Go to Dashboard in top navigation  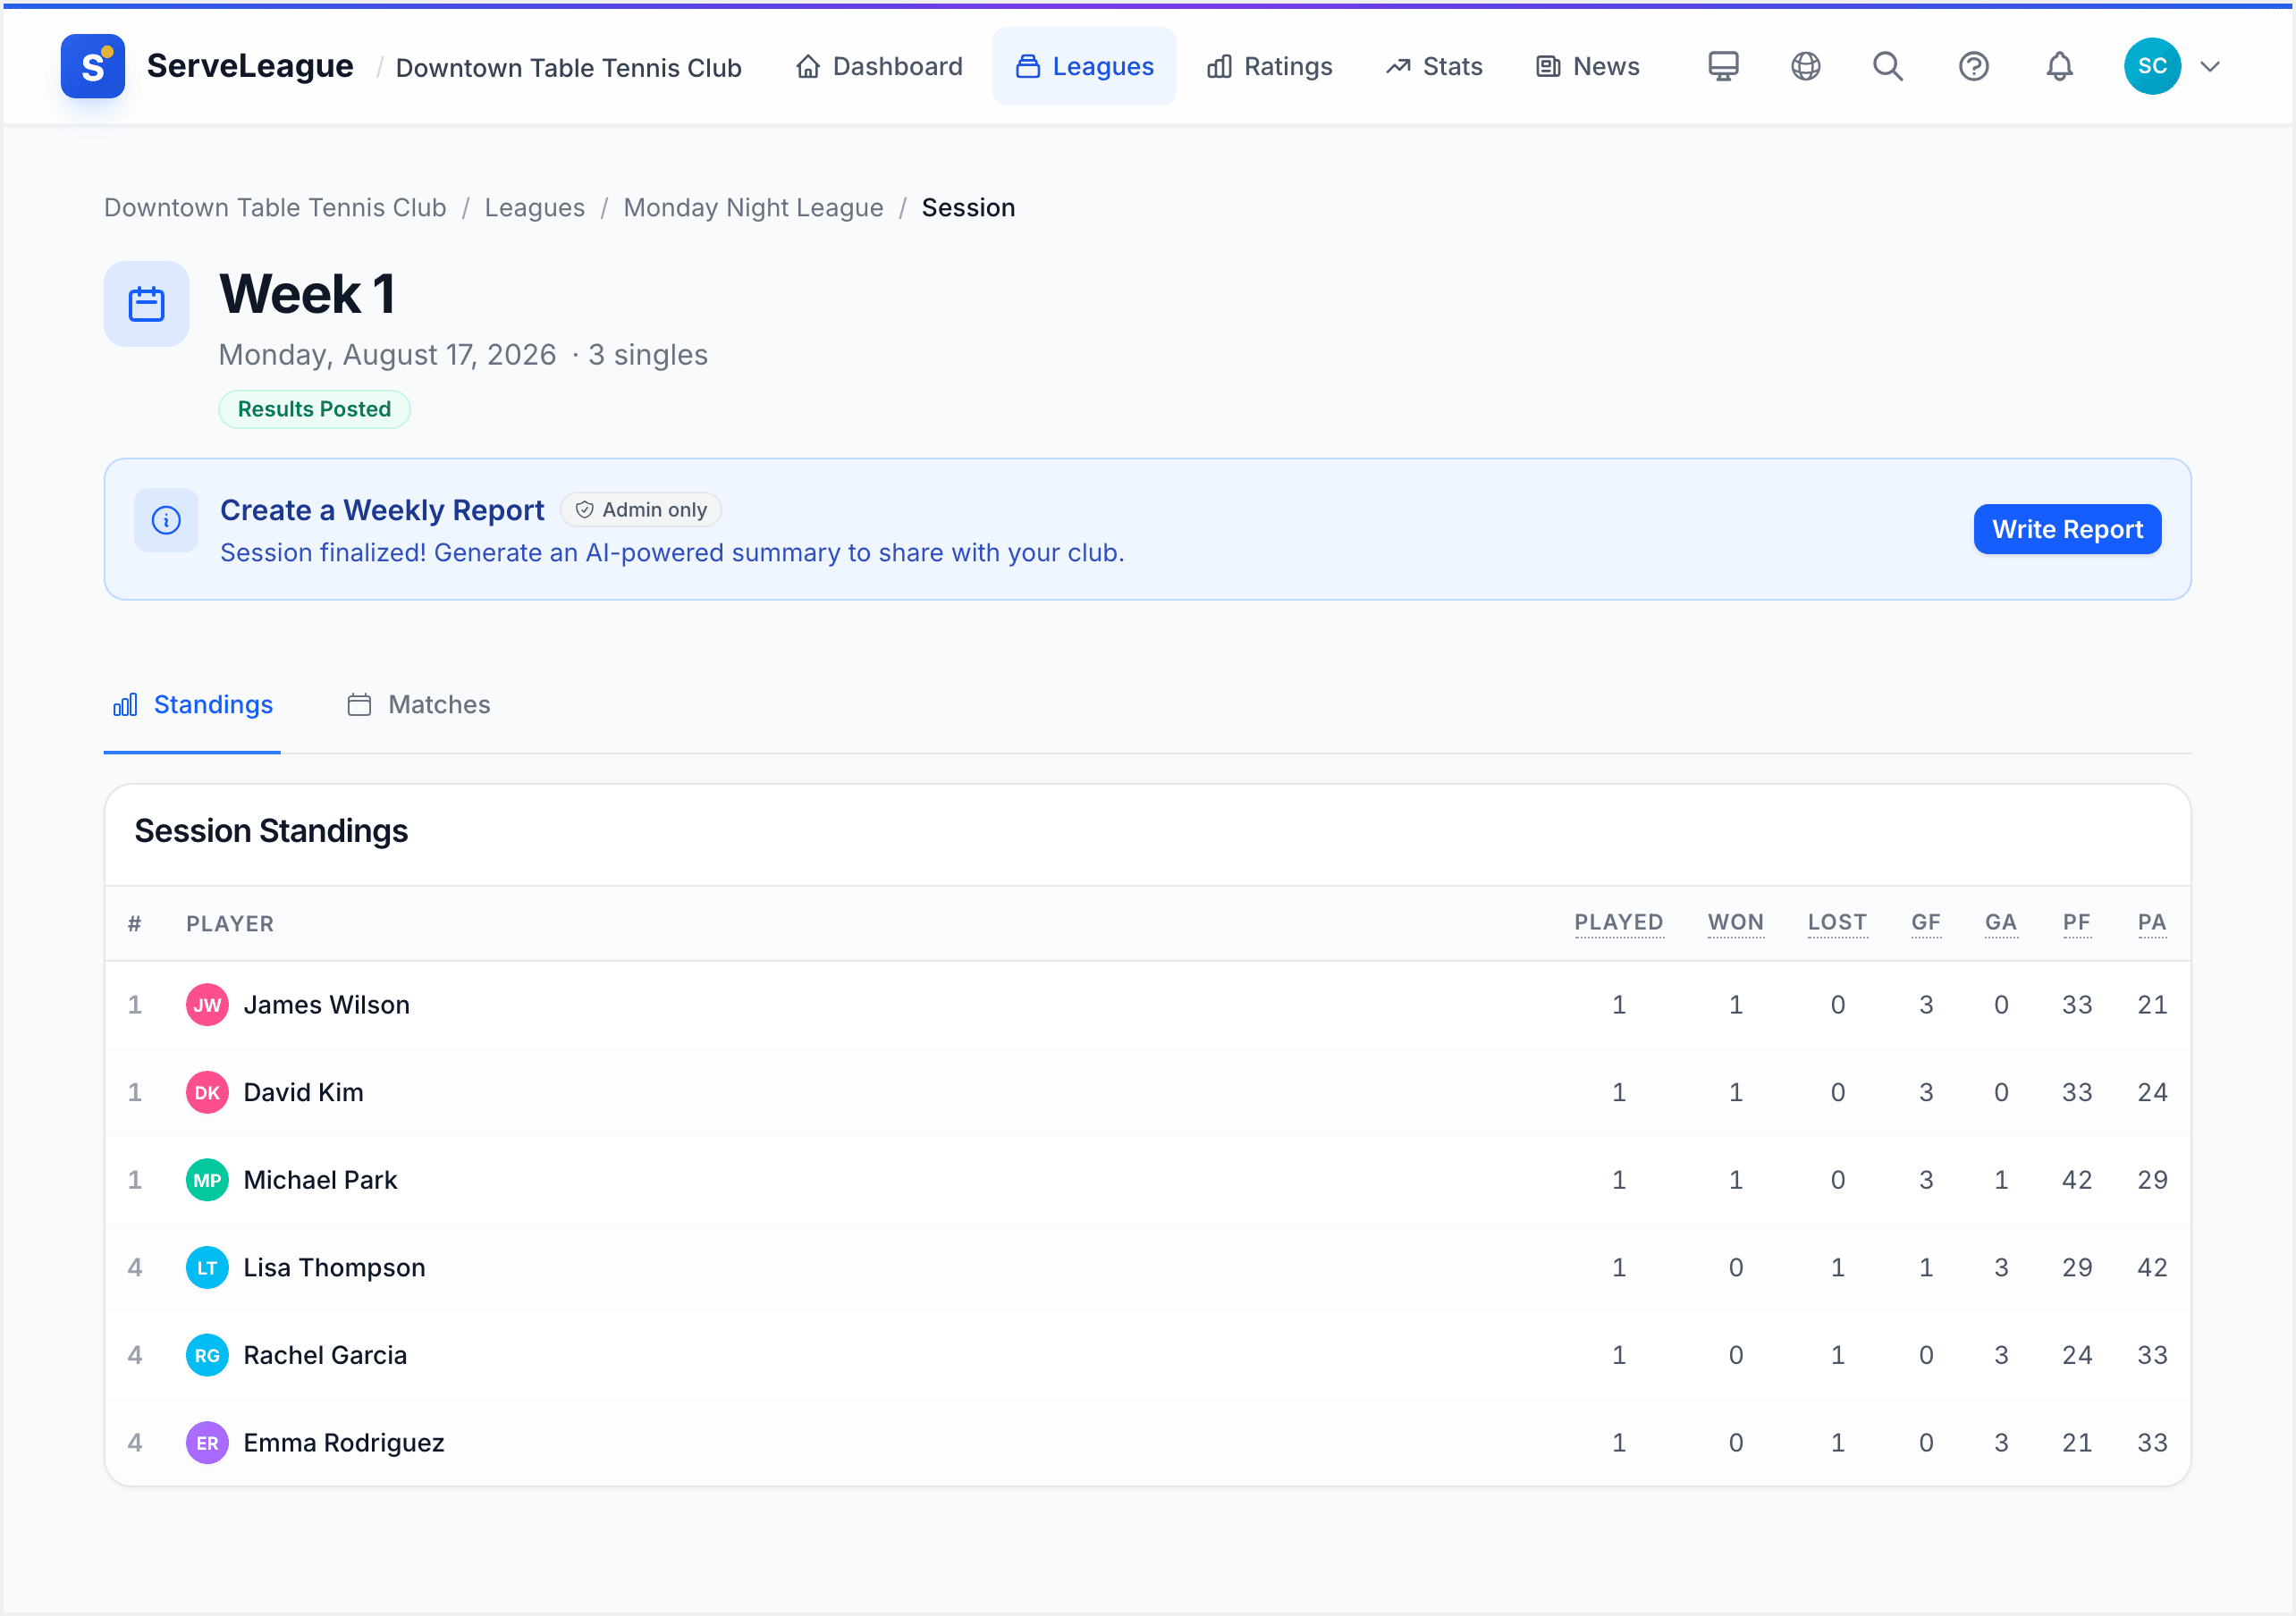pos(879,66)
